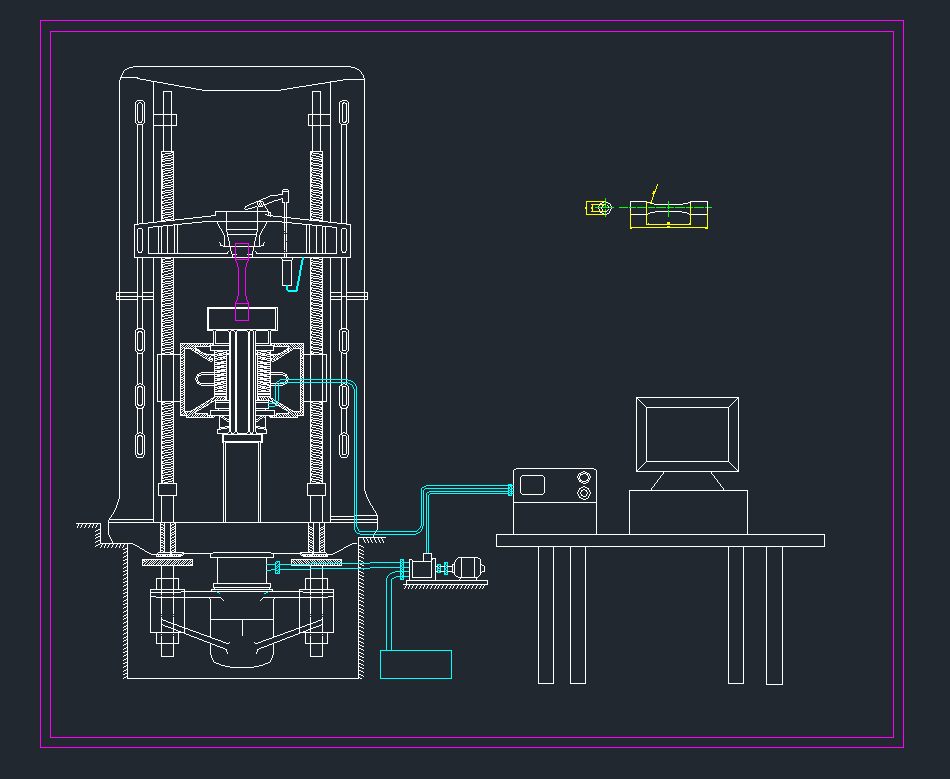Select the magenta test specimen in grips
The image size is (950, 779).
[242, 284]
